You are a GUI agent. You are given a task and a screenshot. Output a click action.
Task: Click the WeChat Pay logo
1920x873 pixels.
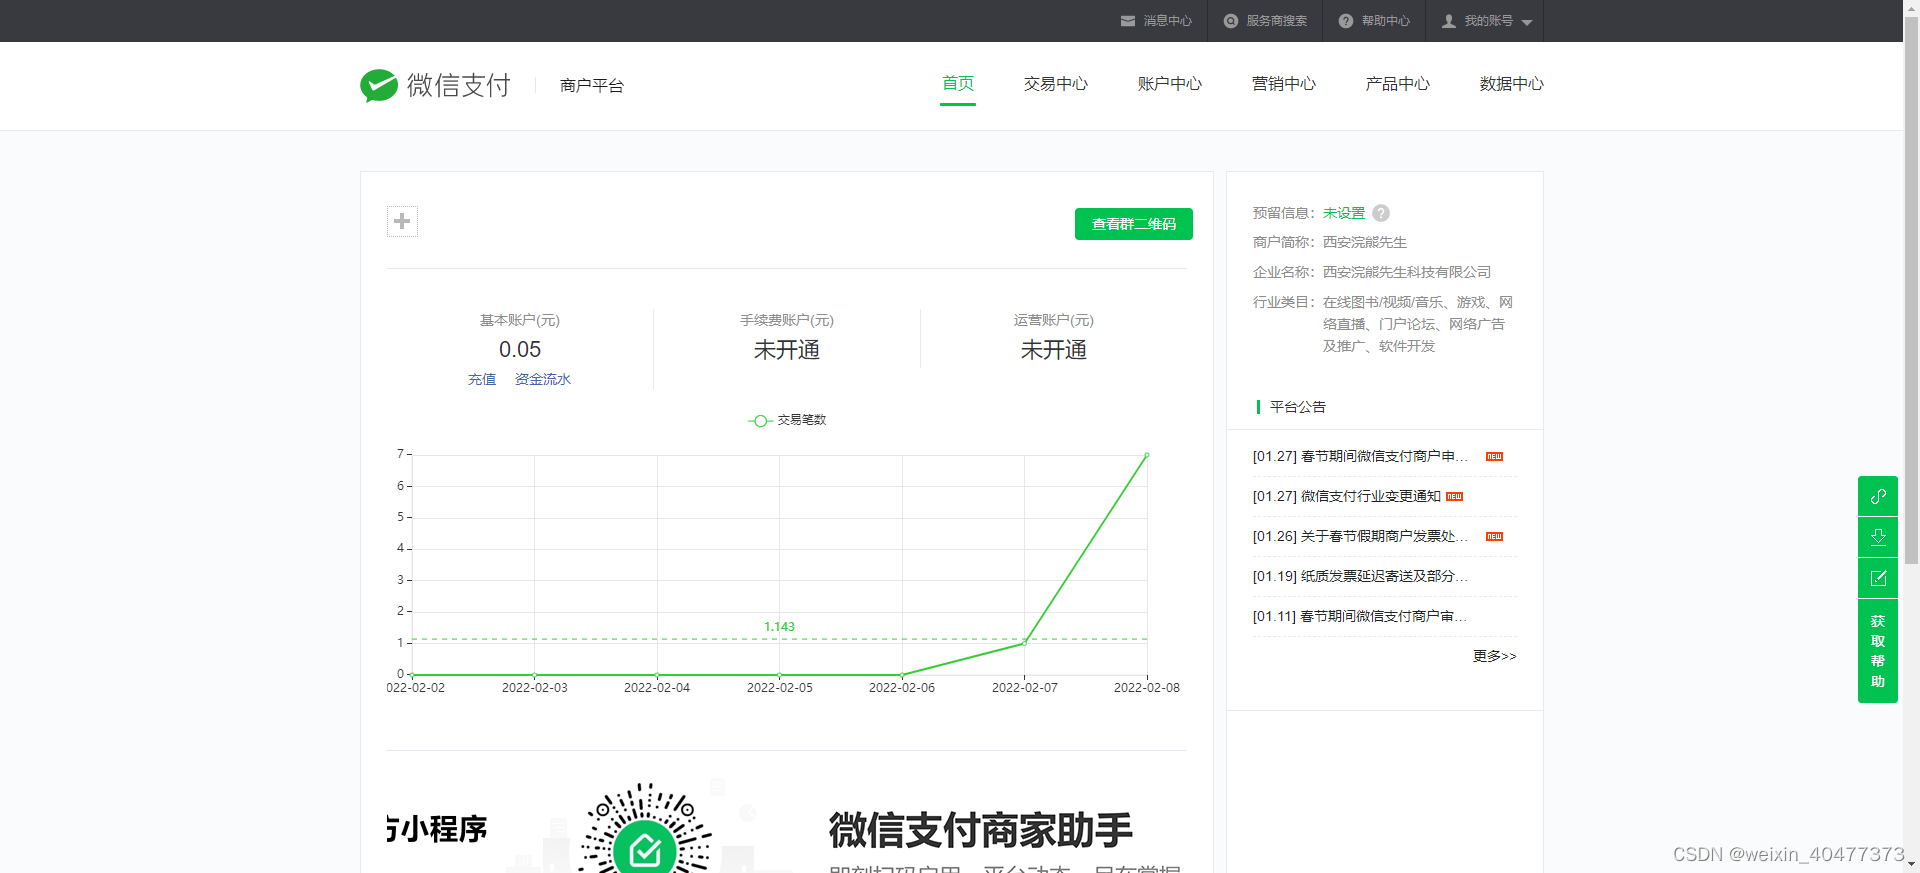coord(435,86)
